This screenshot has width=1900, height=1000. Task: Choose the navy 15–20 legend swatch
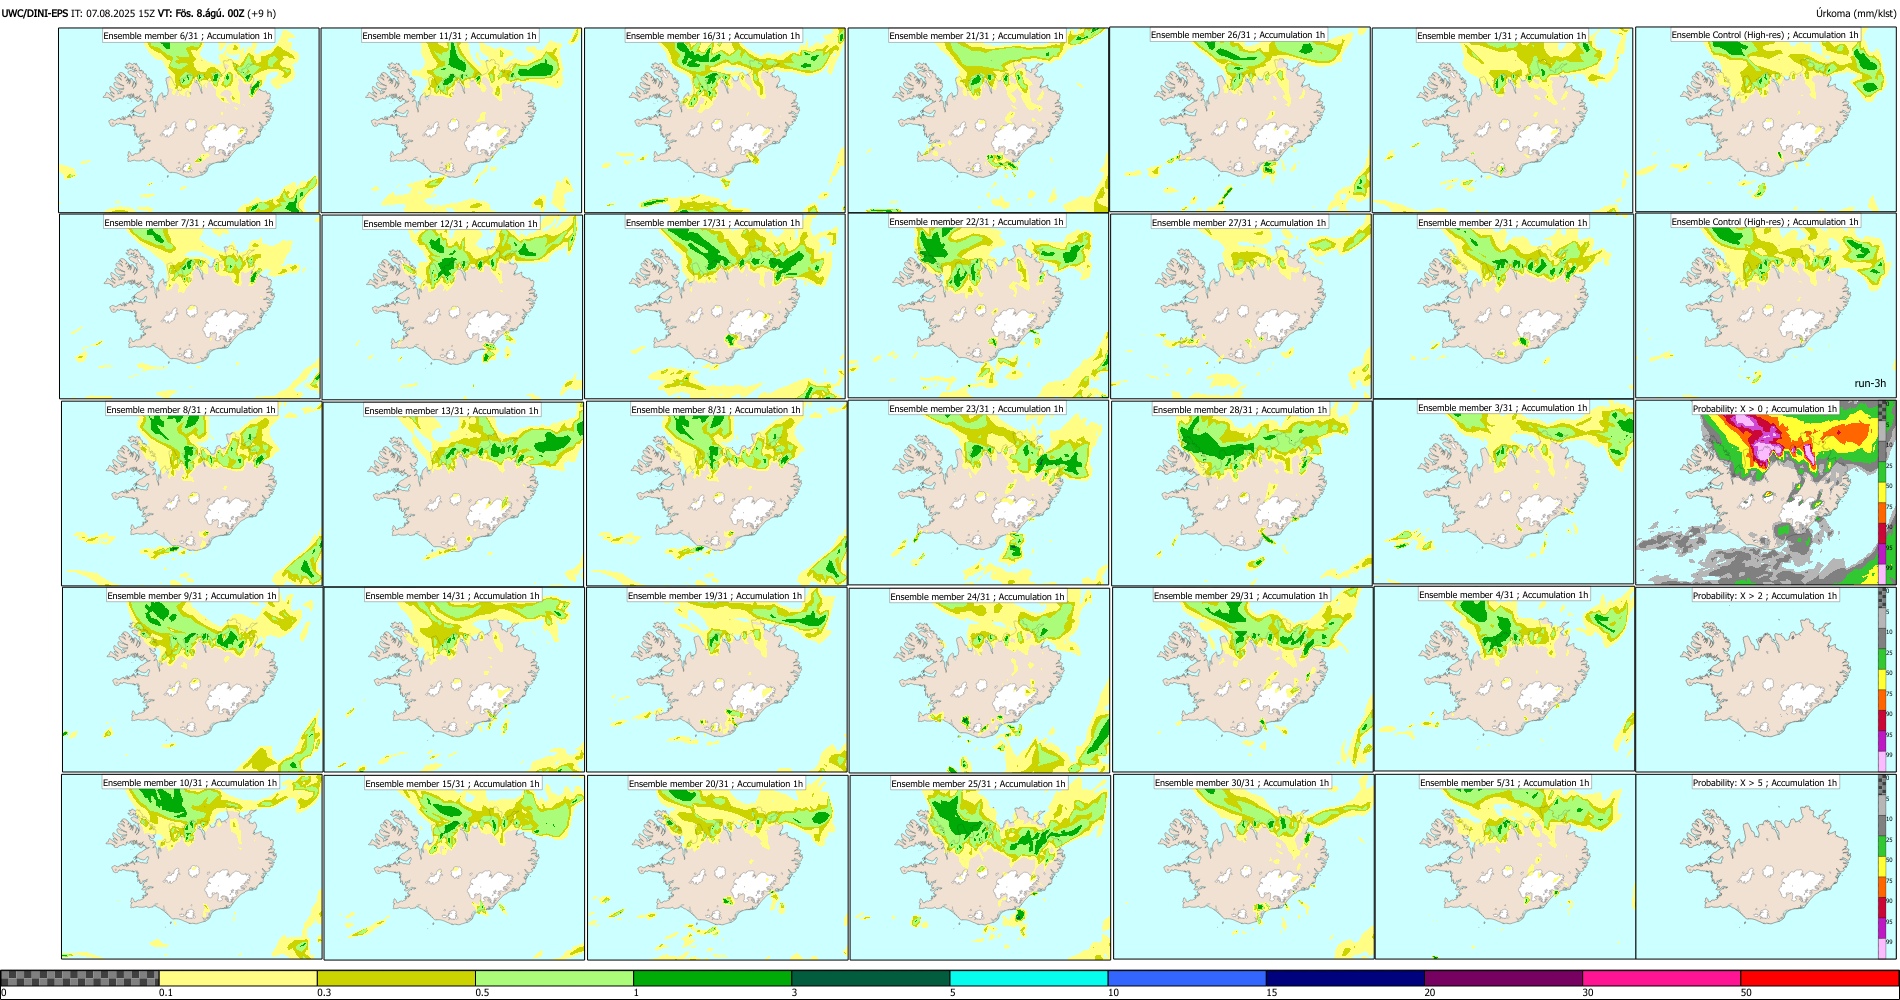pos(1345,978)
